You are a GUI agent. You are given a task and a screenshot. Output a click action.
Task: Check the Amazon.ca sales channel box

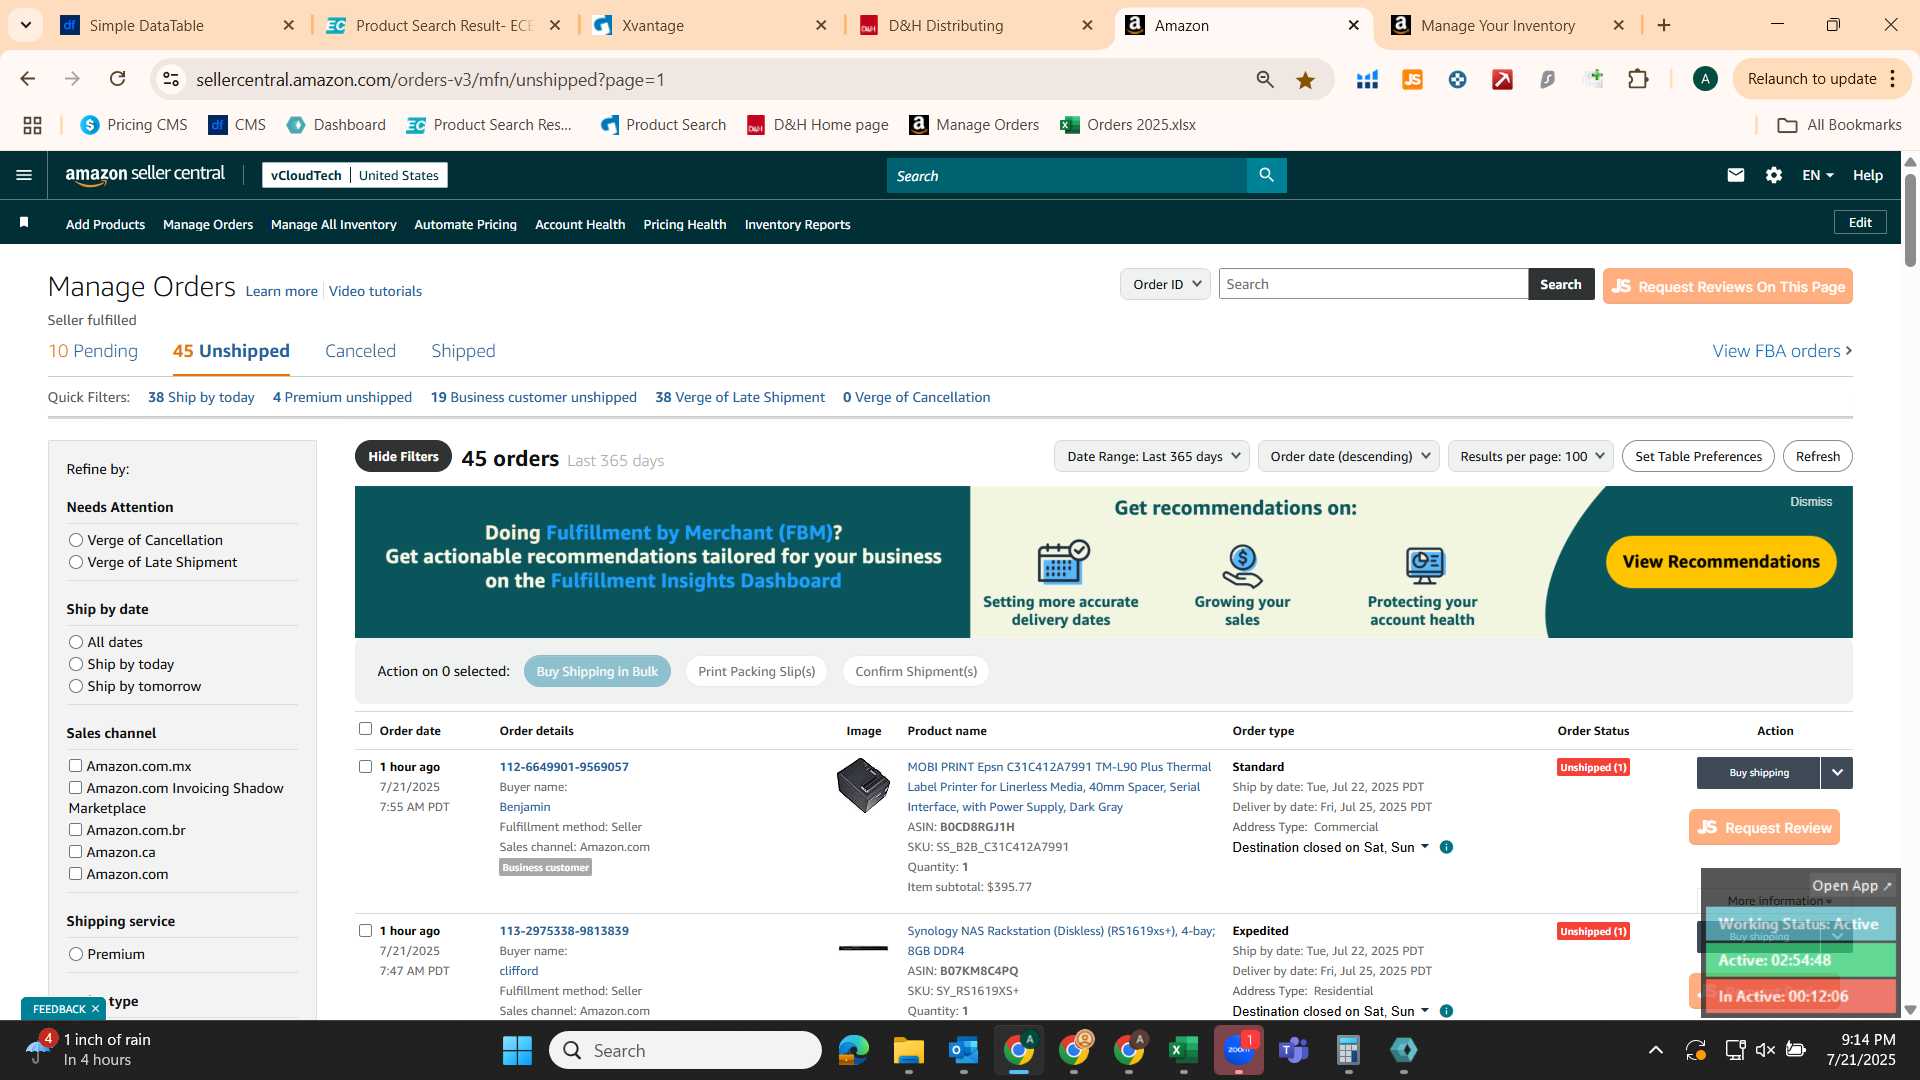(75, 852)
